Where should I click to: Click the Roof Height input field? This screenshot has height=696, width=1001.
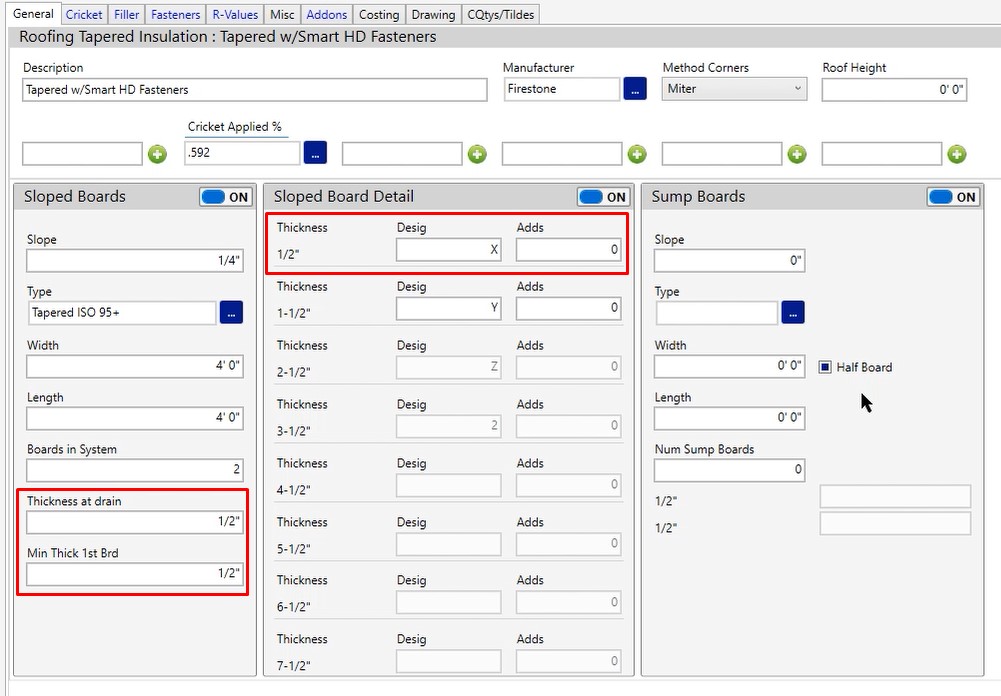click(x=894, y=89)
